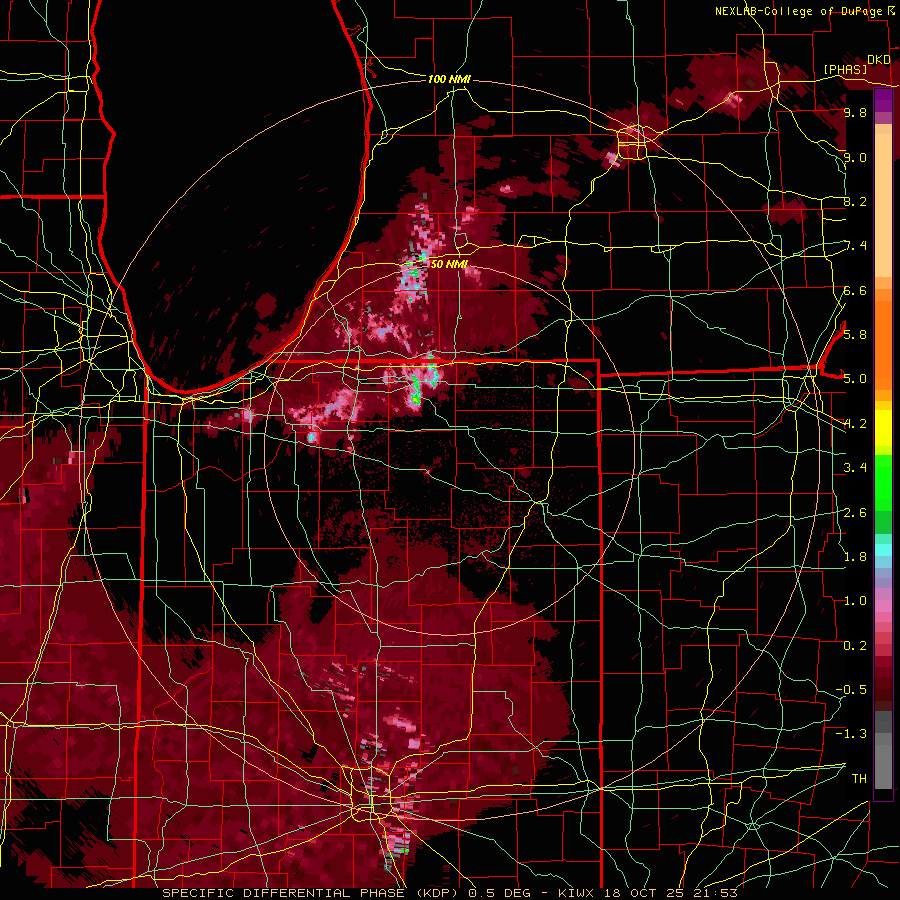Click the 2.6 scale value

tap(855, 513)
